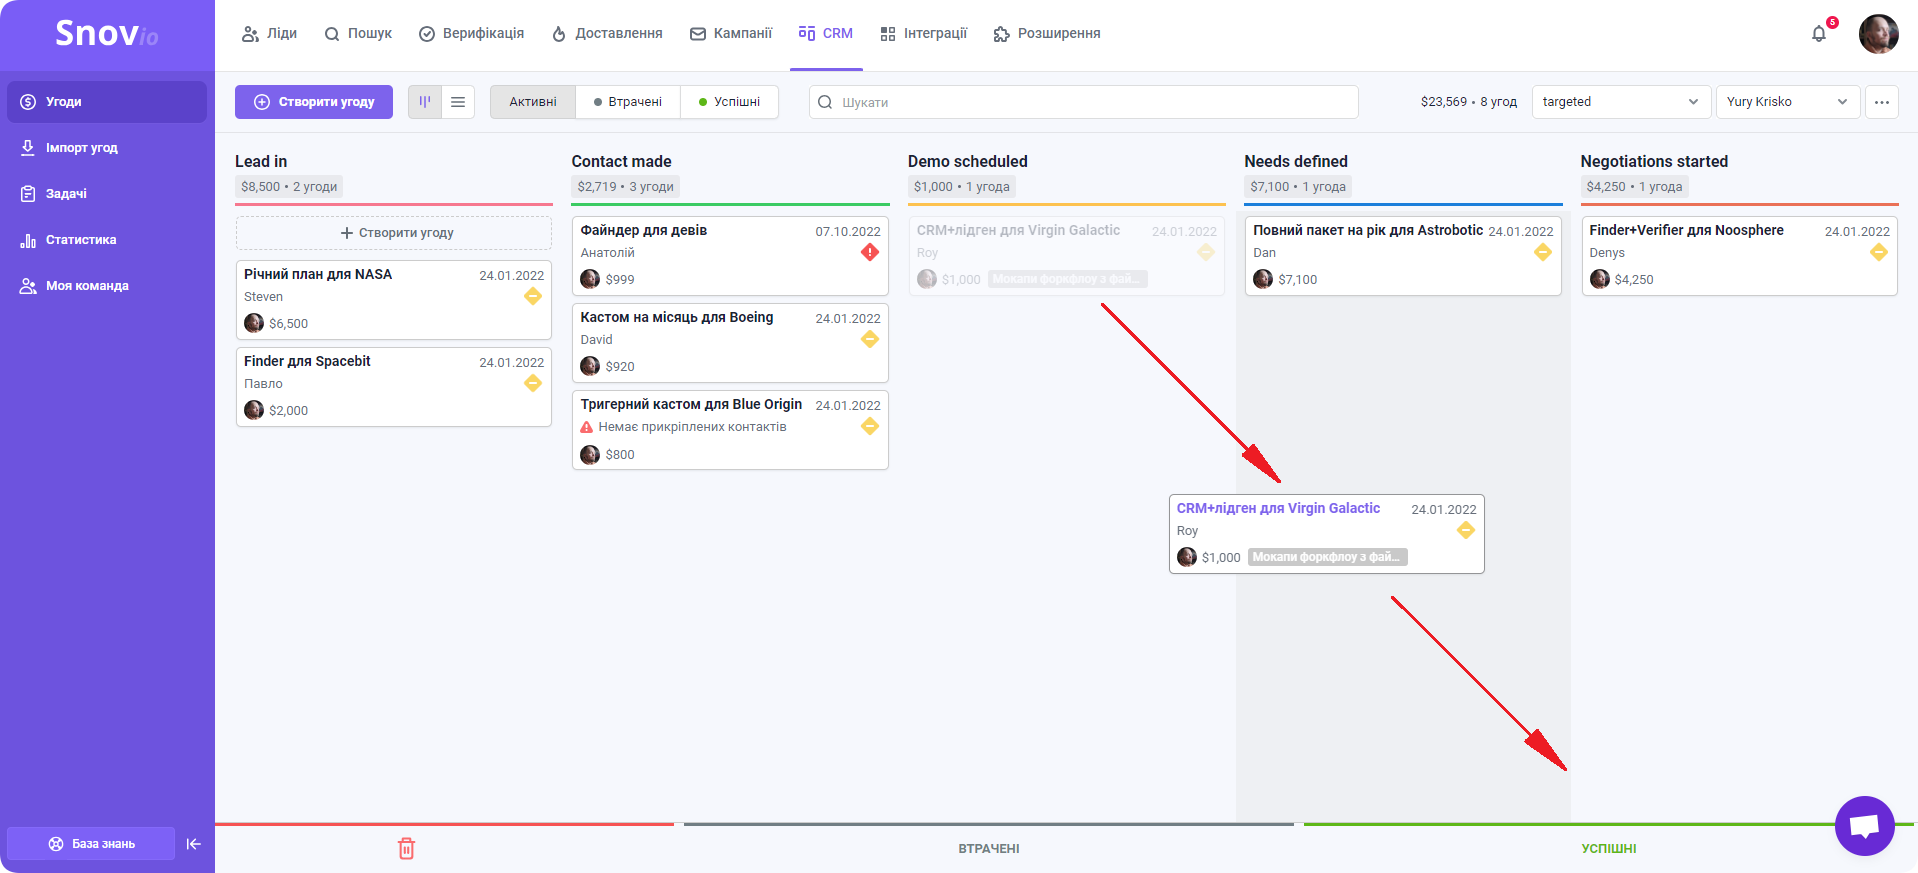Click owner avatar on the $7,100 deal
1918x873 pixels.
pos(1263,279)
